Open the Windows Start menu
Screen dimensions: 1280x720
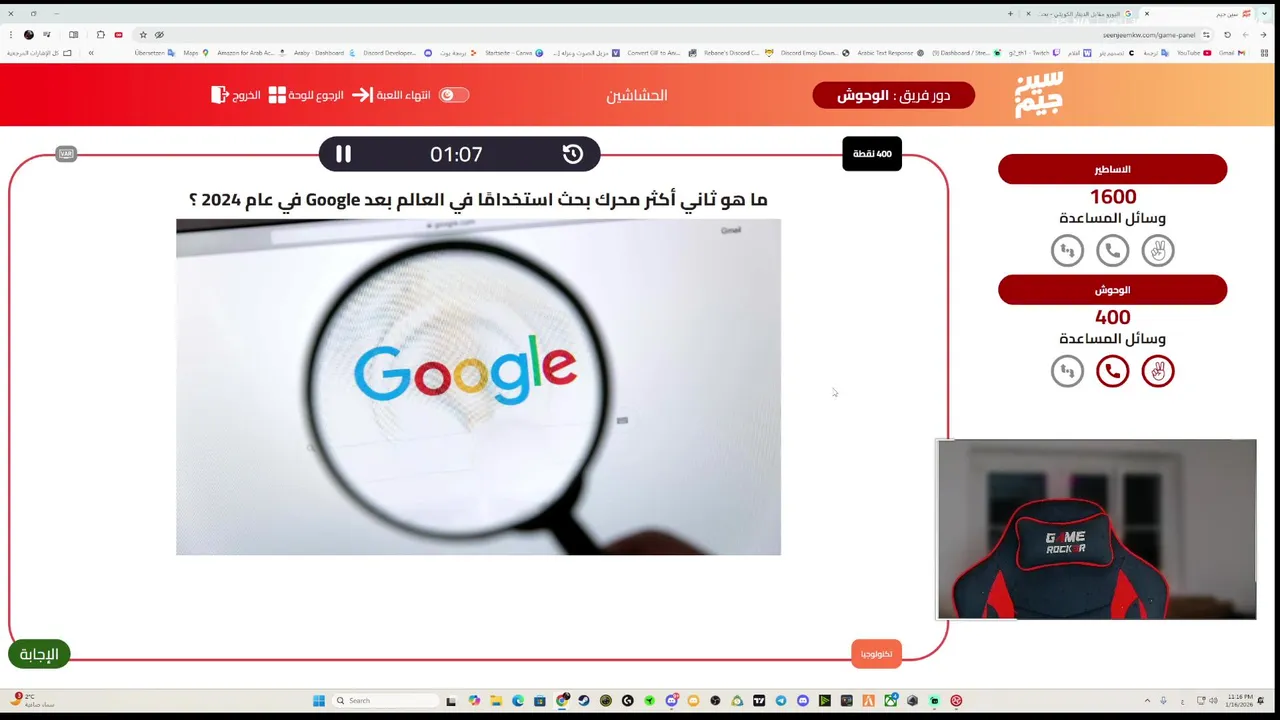click(x=319, y=700)
